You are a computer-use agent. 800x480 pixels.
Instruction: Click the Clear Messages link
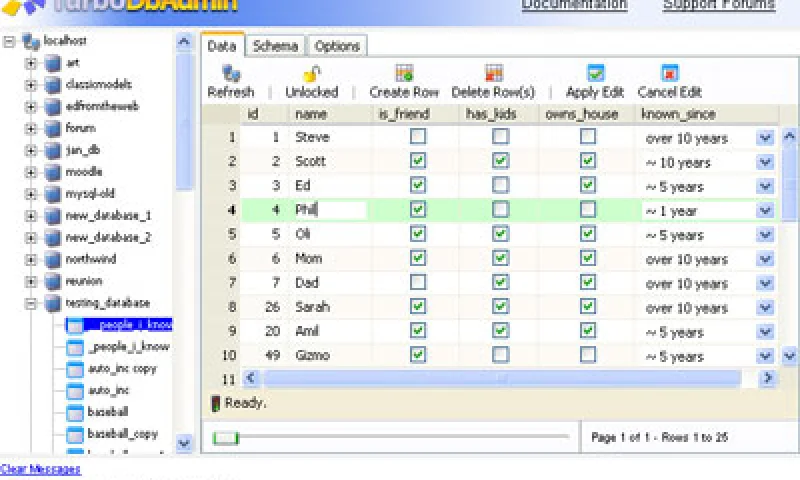[40, 469]
